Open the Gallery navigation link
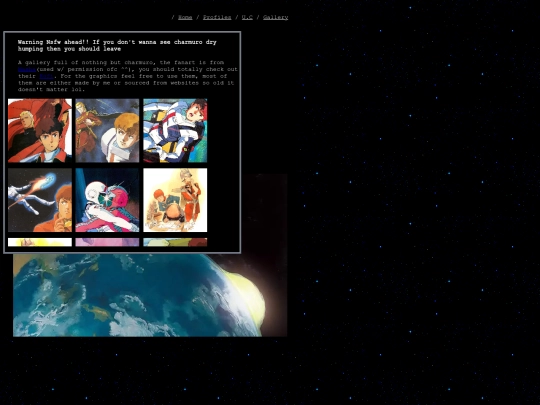This screenshot has height=405, width=540. pos(276,17)
